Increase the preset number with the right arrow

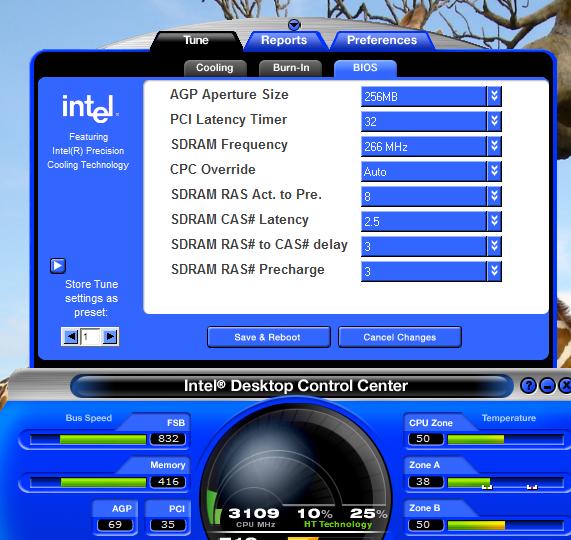pyautogui.click(x=110, y=336)
